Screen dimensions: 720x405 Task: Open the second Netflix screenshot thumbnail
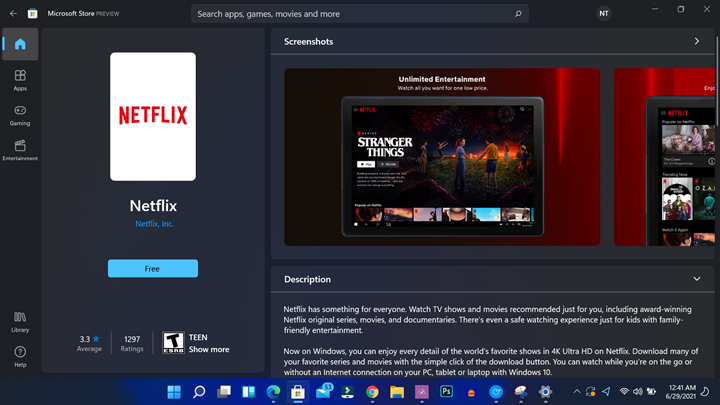coord(664,157)
